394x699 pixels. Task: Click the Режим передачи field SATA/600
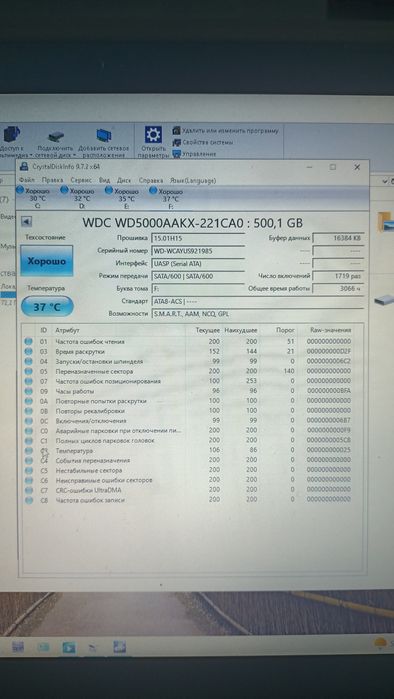click(x=197, y=276)
